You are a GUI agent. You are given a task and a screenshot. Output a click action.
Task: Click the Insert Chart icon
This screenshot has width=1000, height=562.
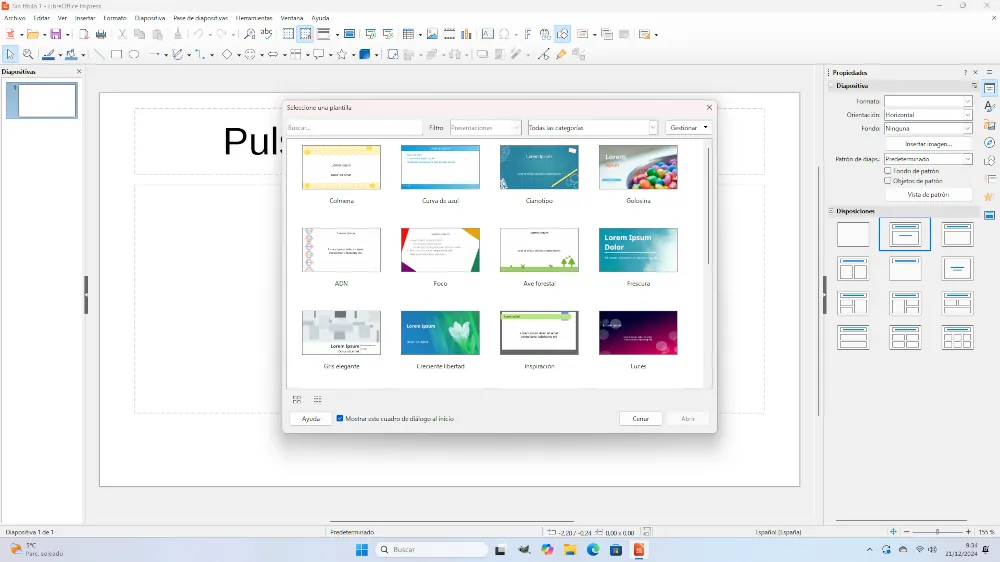tap(467, 34)
